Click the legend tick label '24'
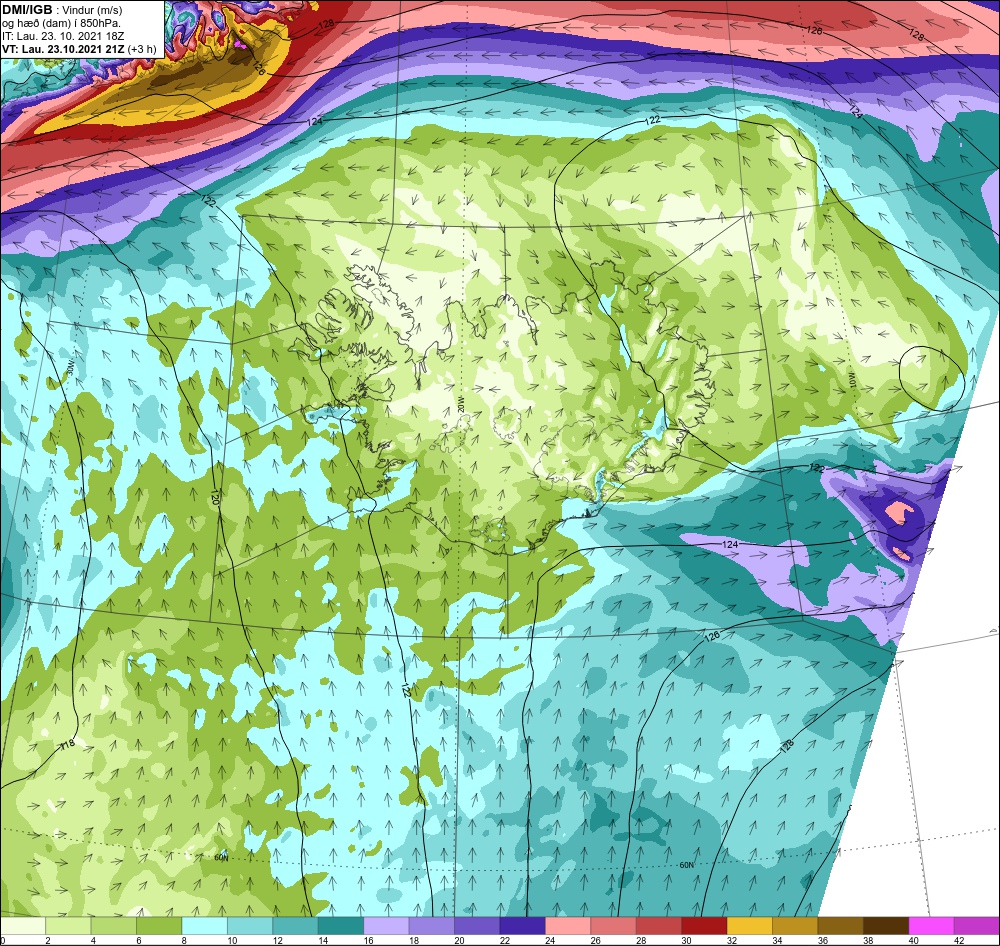Viewport: 1000px width, 946px height. tap(550, 940)
